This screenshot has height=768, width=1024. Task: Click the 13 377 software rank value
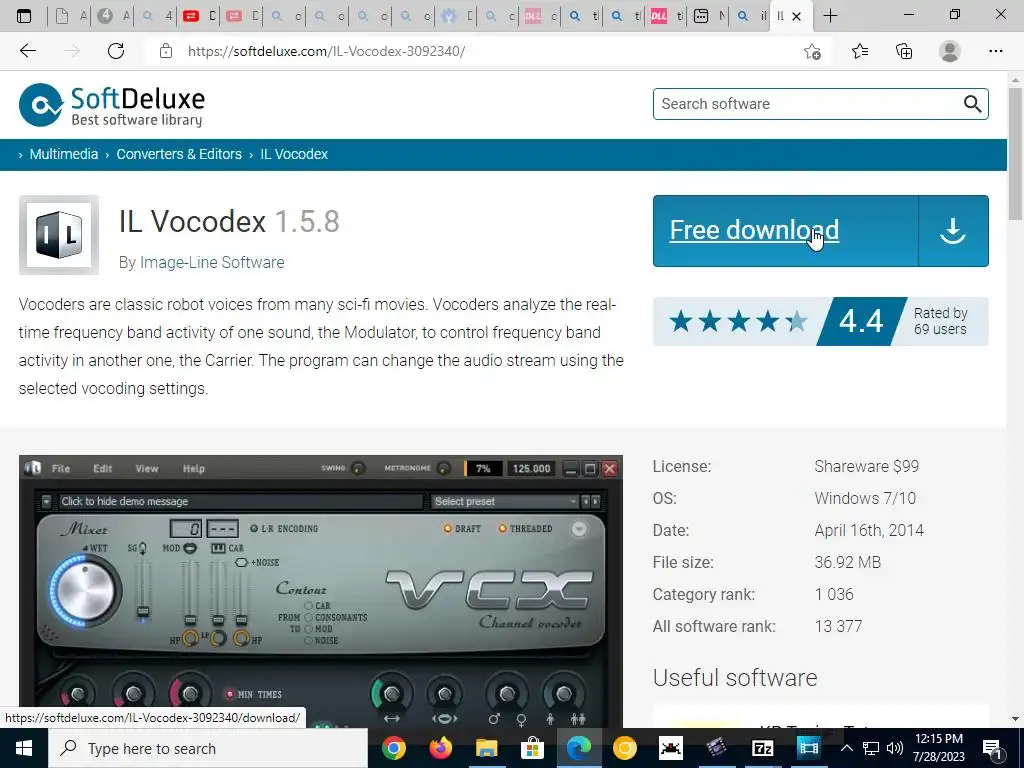(839, 626)
